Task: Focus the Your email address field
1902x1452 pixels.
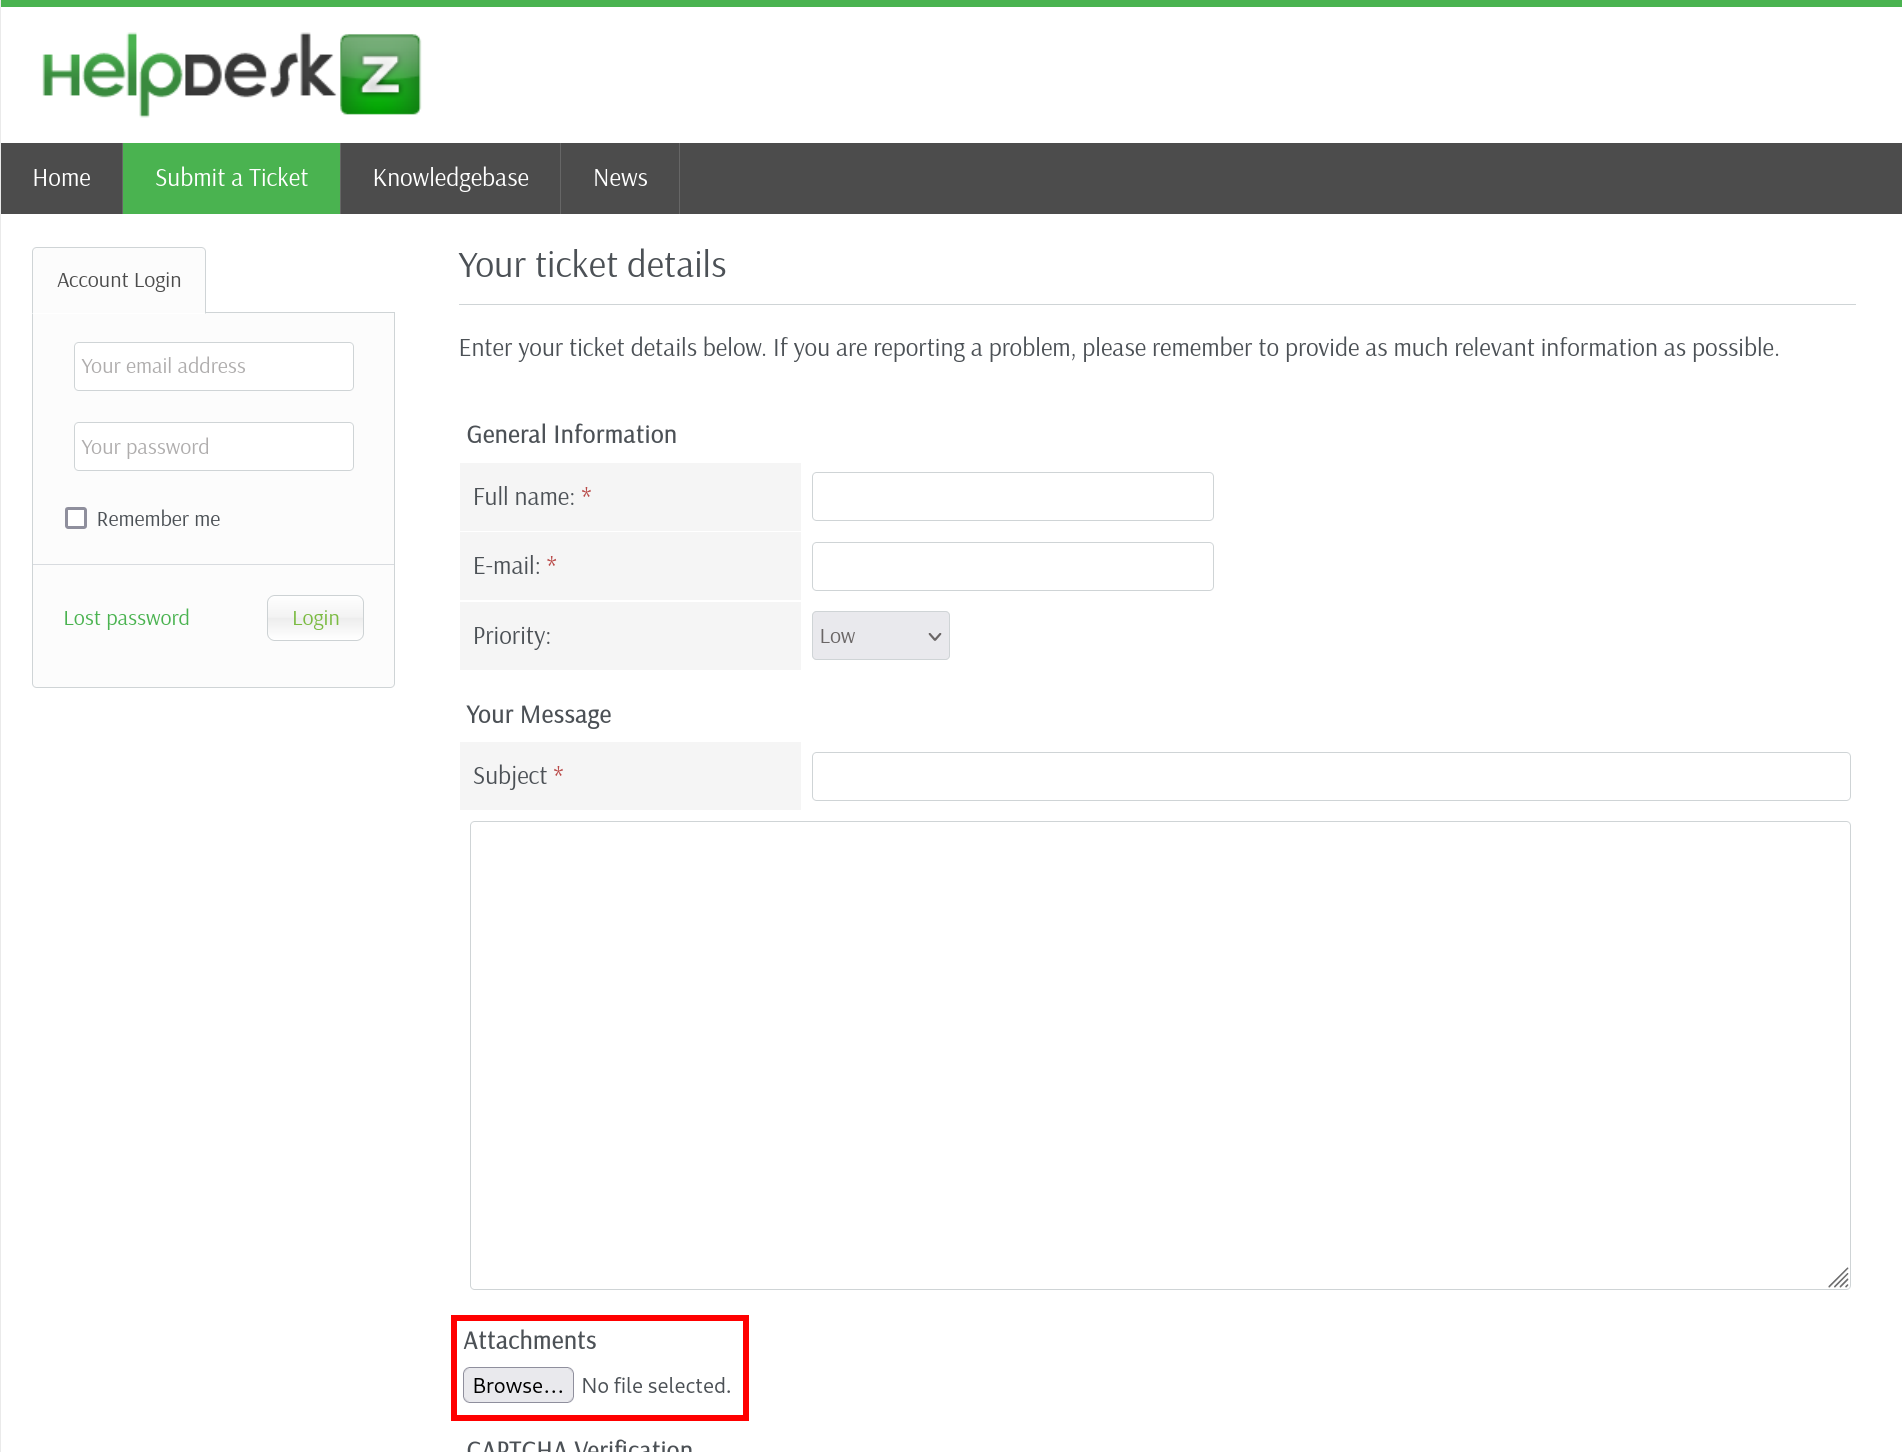Action: (214, 366)
